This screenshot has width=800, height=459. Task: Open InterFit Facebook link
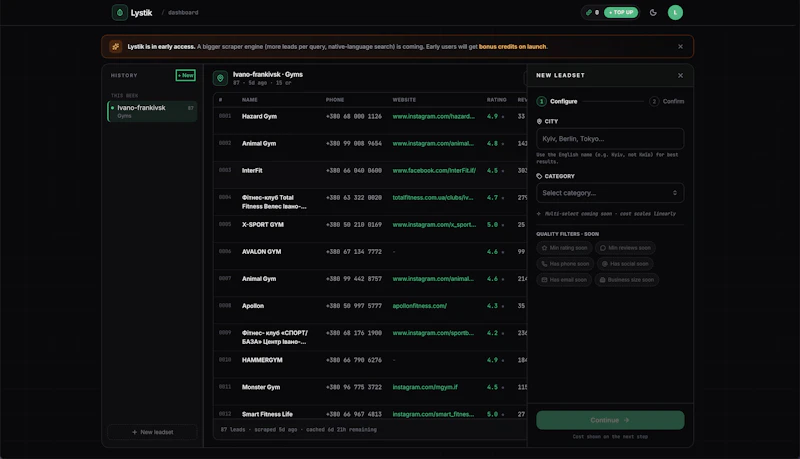tap(434, 170)
